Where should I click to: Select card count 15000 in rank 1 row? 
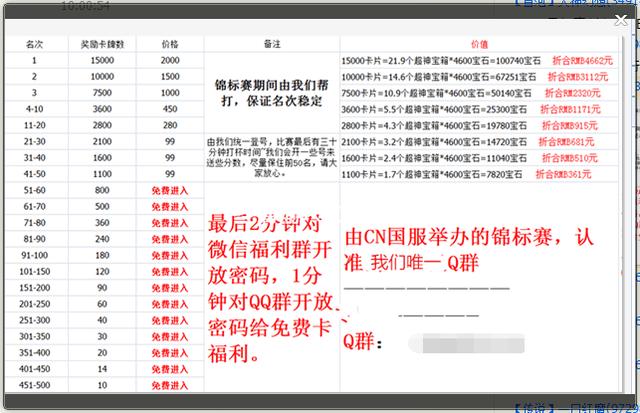(102, 60)
